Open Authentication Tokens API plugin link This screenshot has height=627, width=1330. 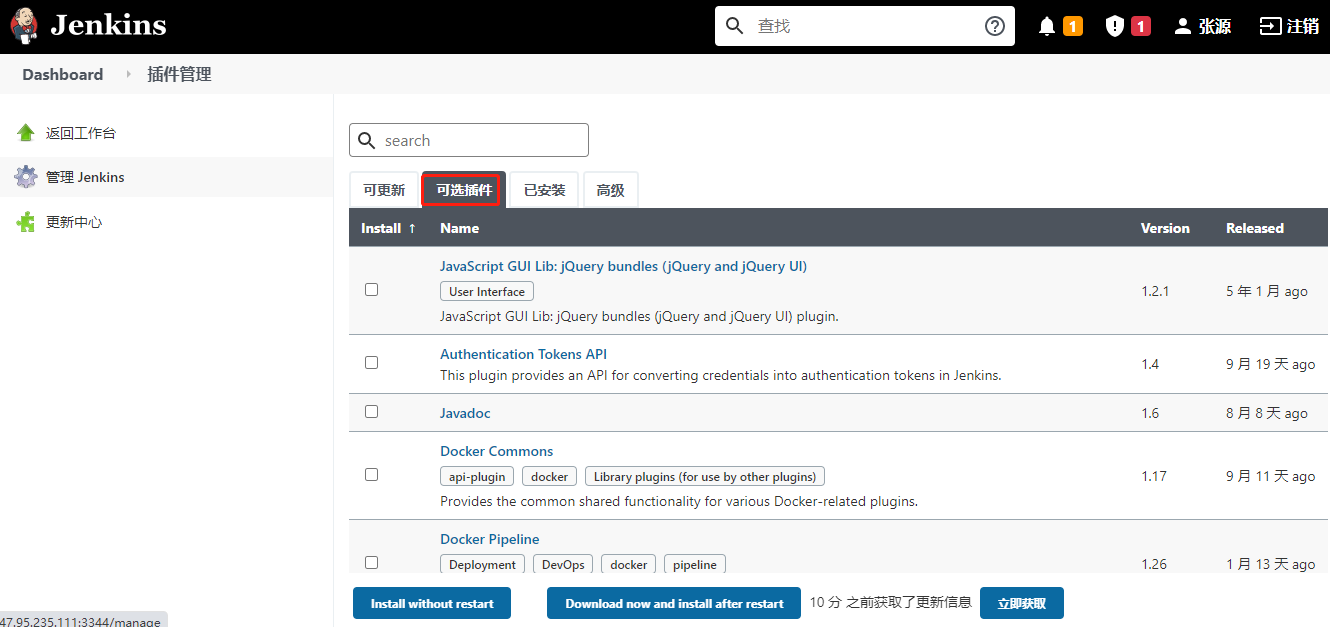coord(523,354)
